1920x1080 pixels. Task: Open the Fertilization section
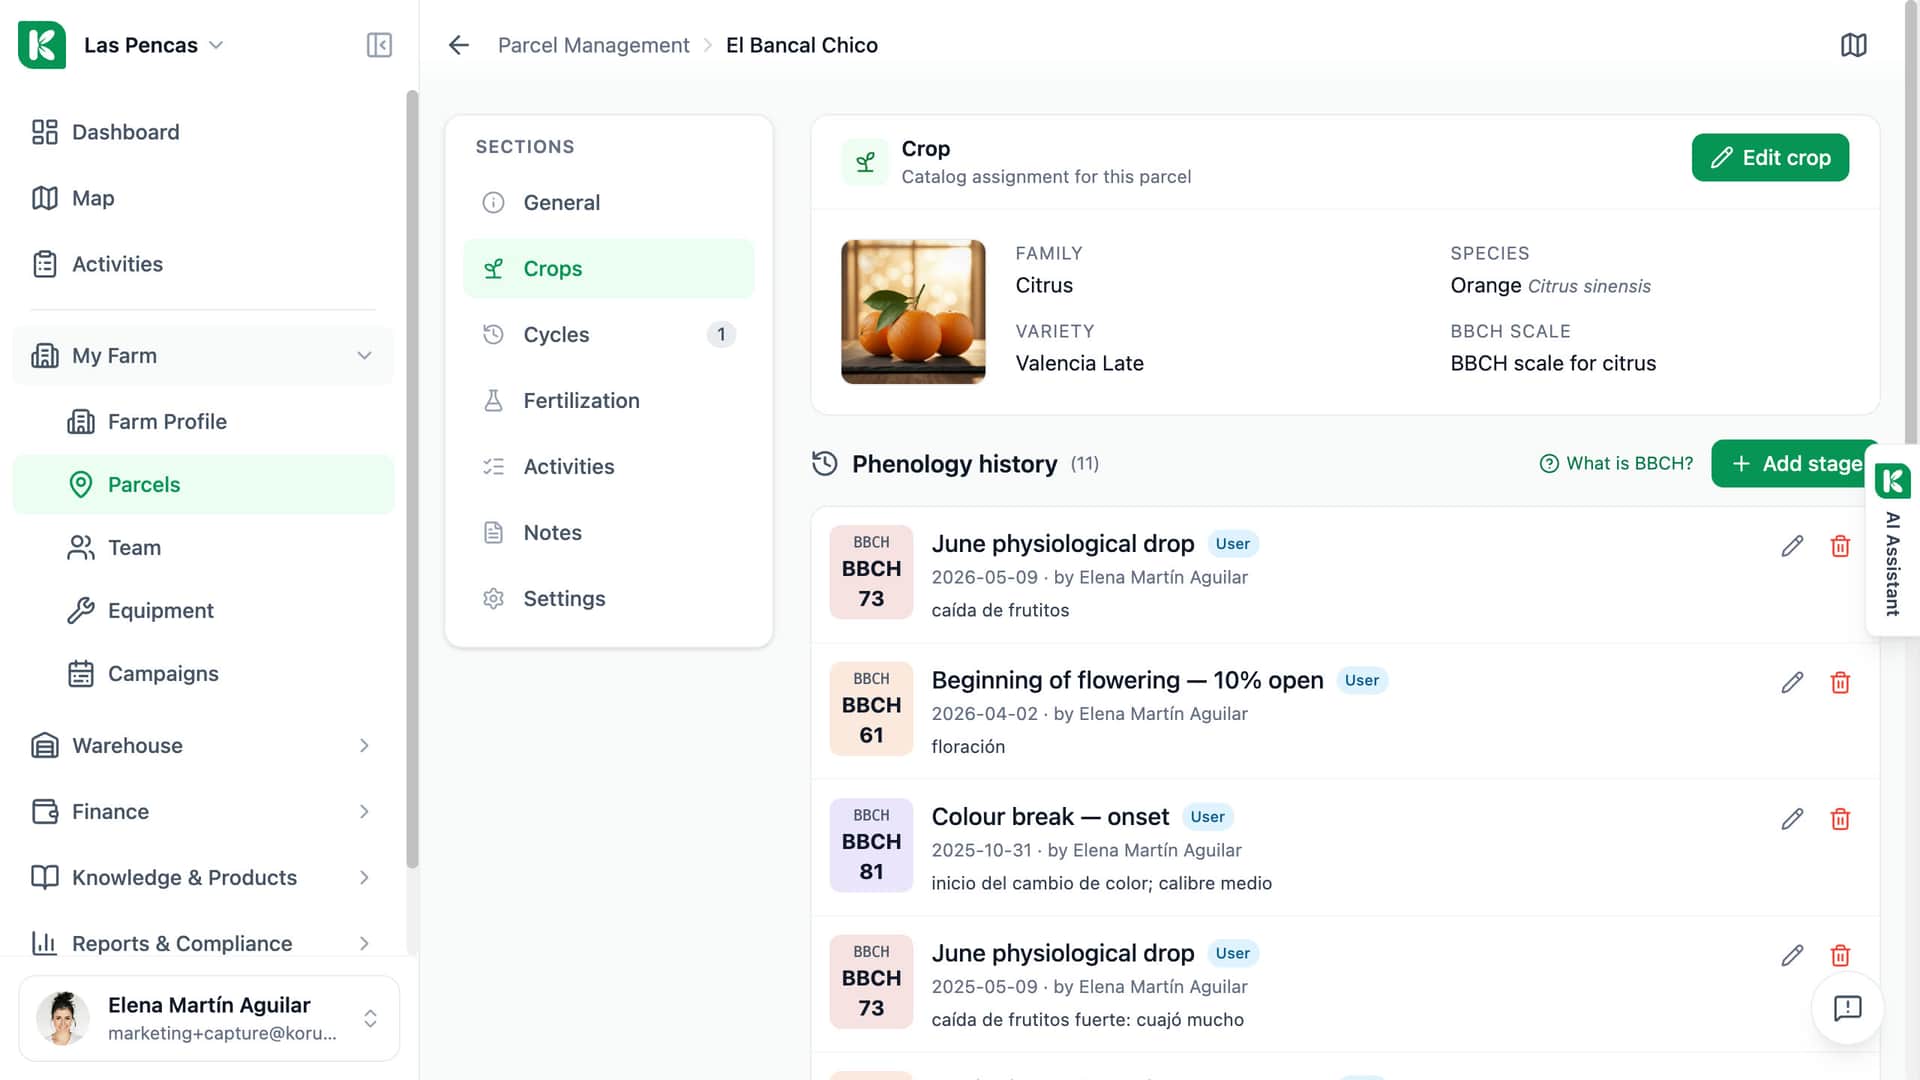pyautogui.click(x=609, y=401)
